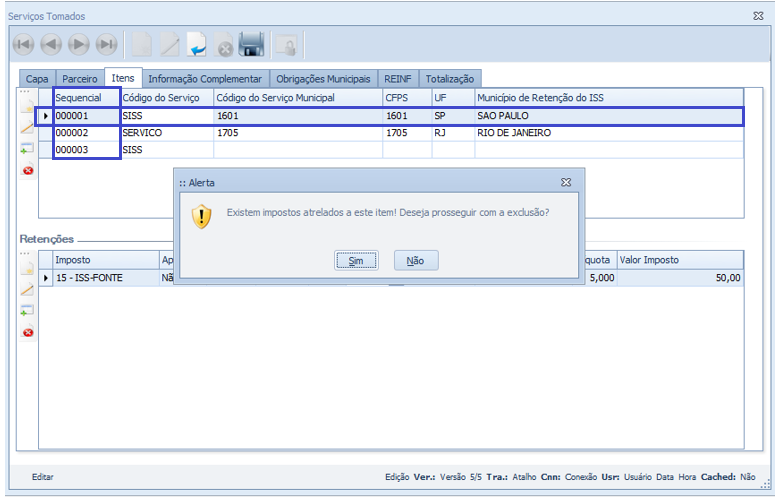Viewport: 777px width, 499px height.
Task: Click the municipal service code 1705 cell
Action: tap(298, 133)
